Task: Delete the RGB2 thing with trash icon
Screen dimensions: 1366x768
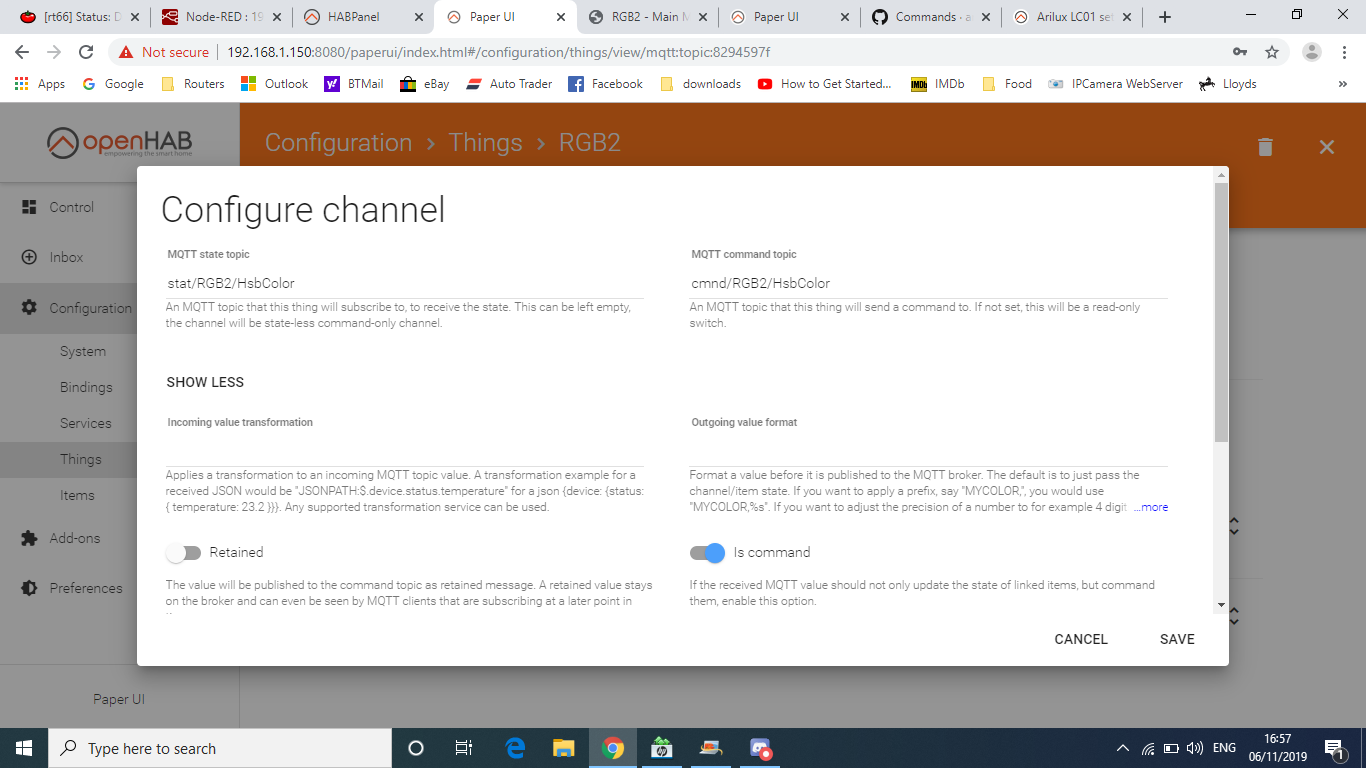Action: [x=1265, y=147]
